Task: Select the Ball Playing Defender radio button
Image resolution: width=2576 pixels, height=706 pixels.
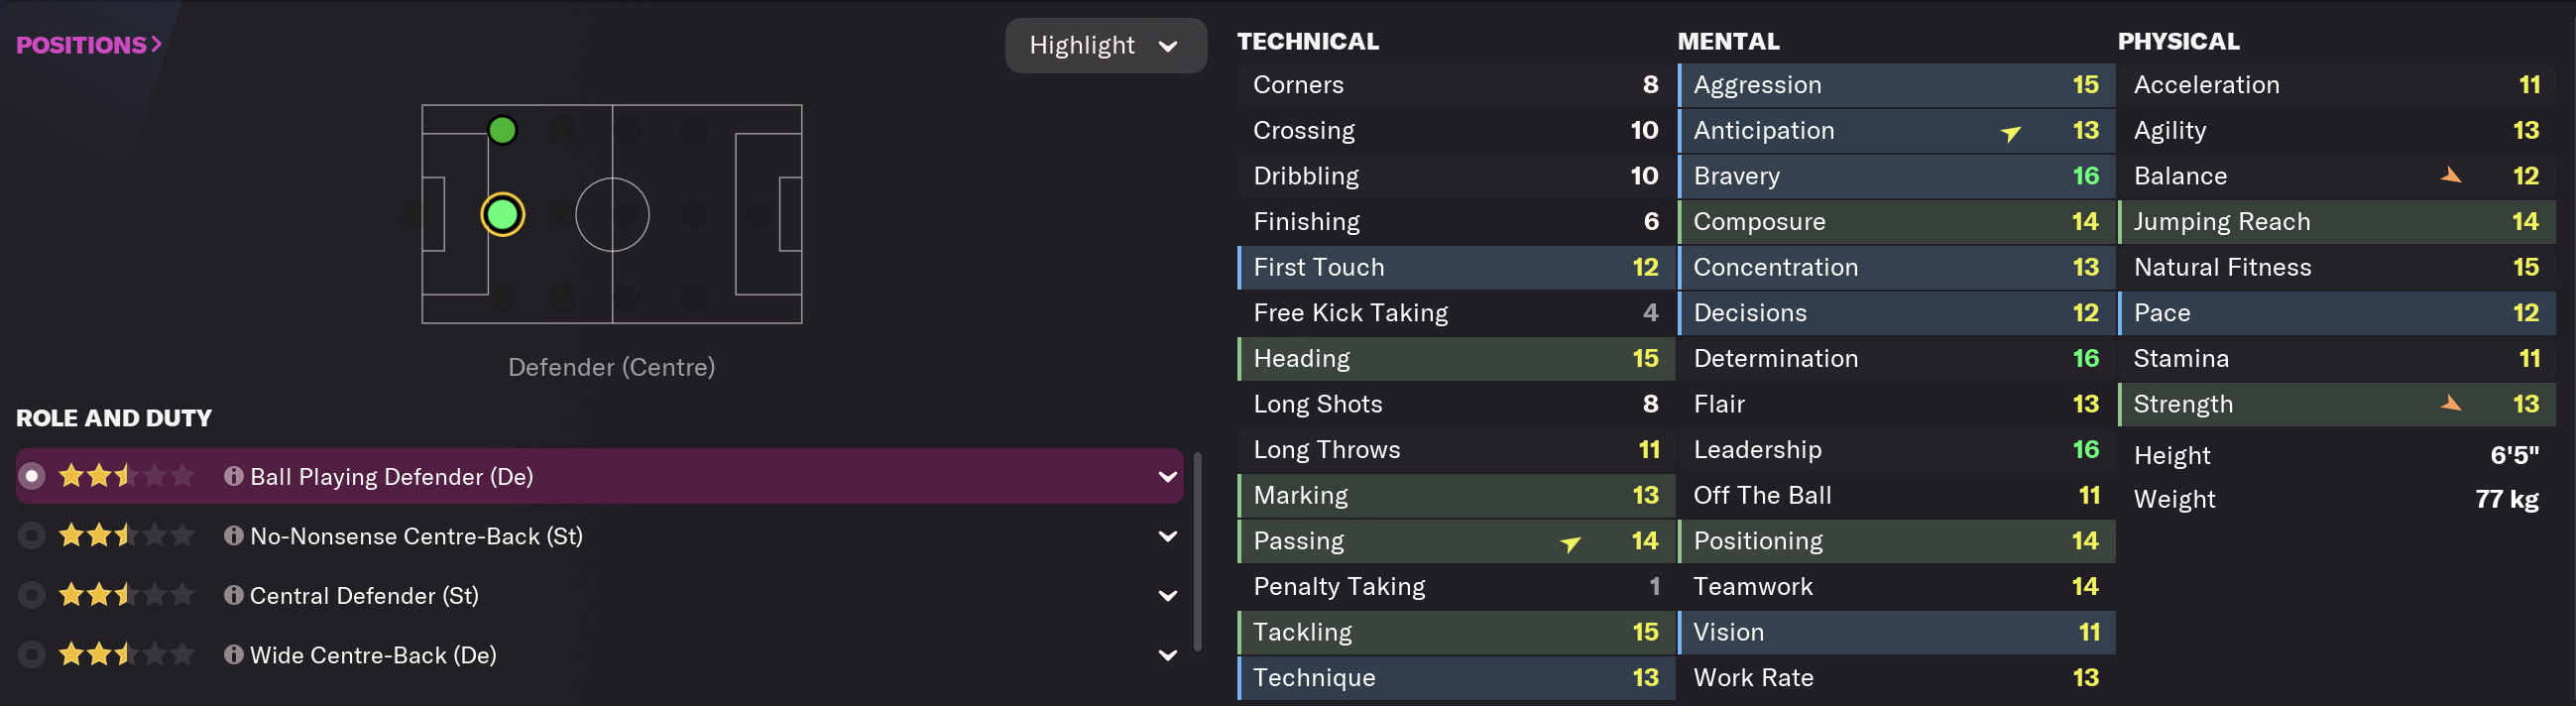Action: coord(32,476)
